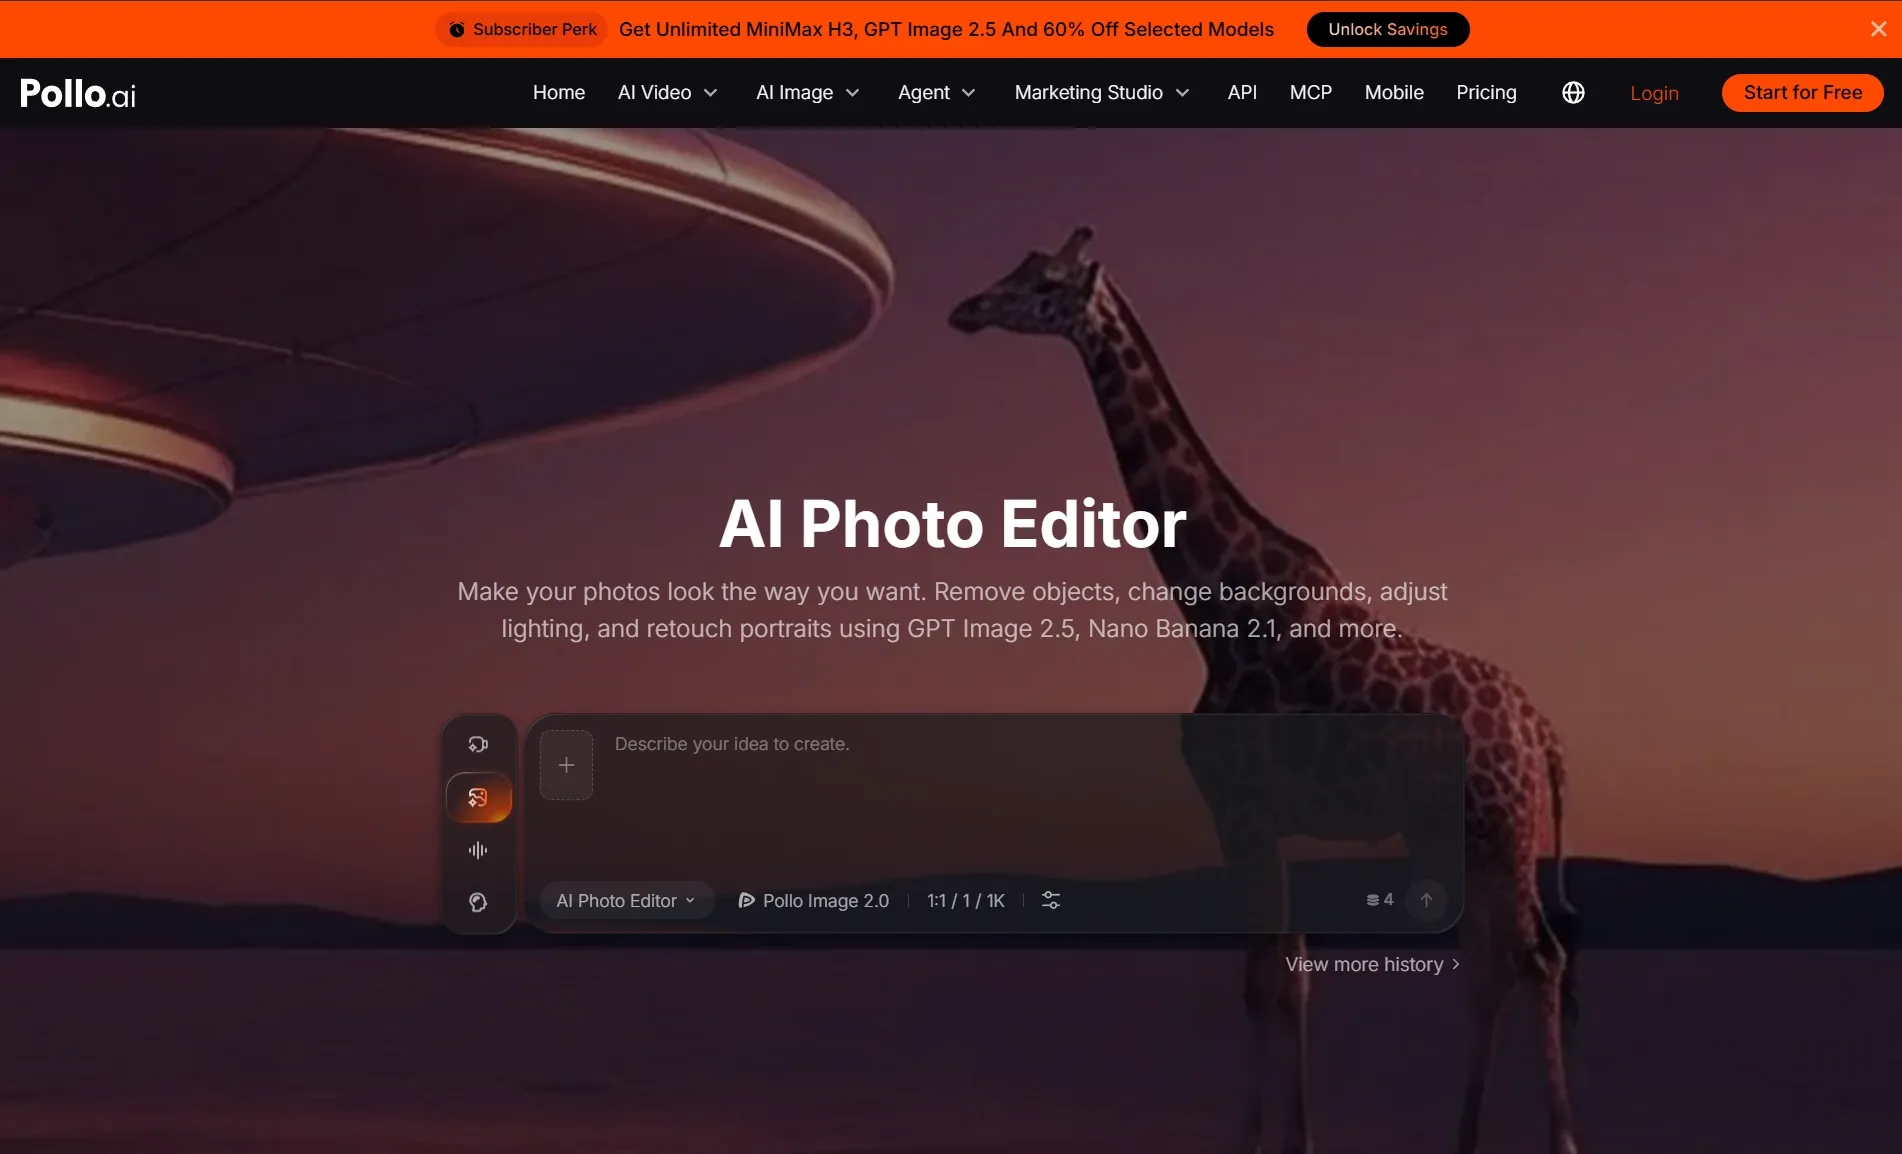Click the Start for Free button
Screen dimensions: 1902x1154
pos(1803,93)
